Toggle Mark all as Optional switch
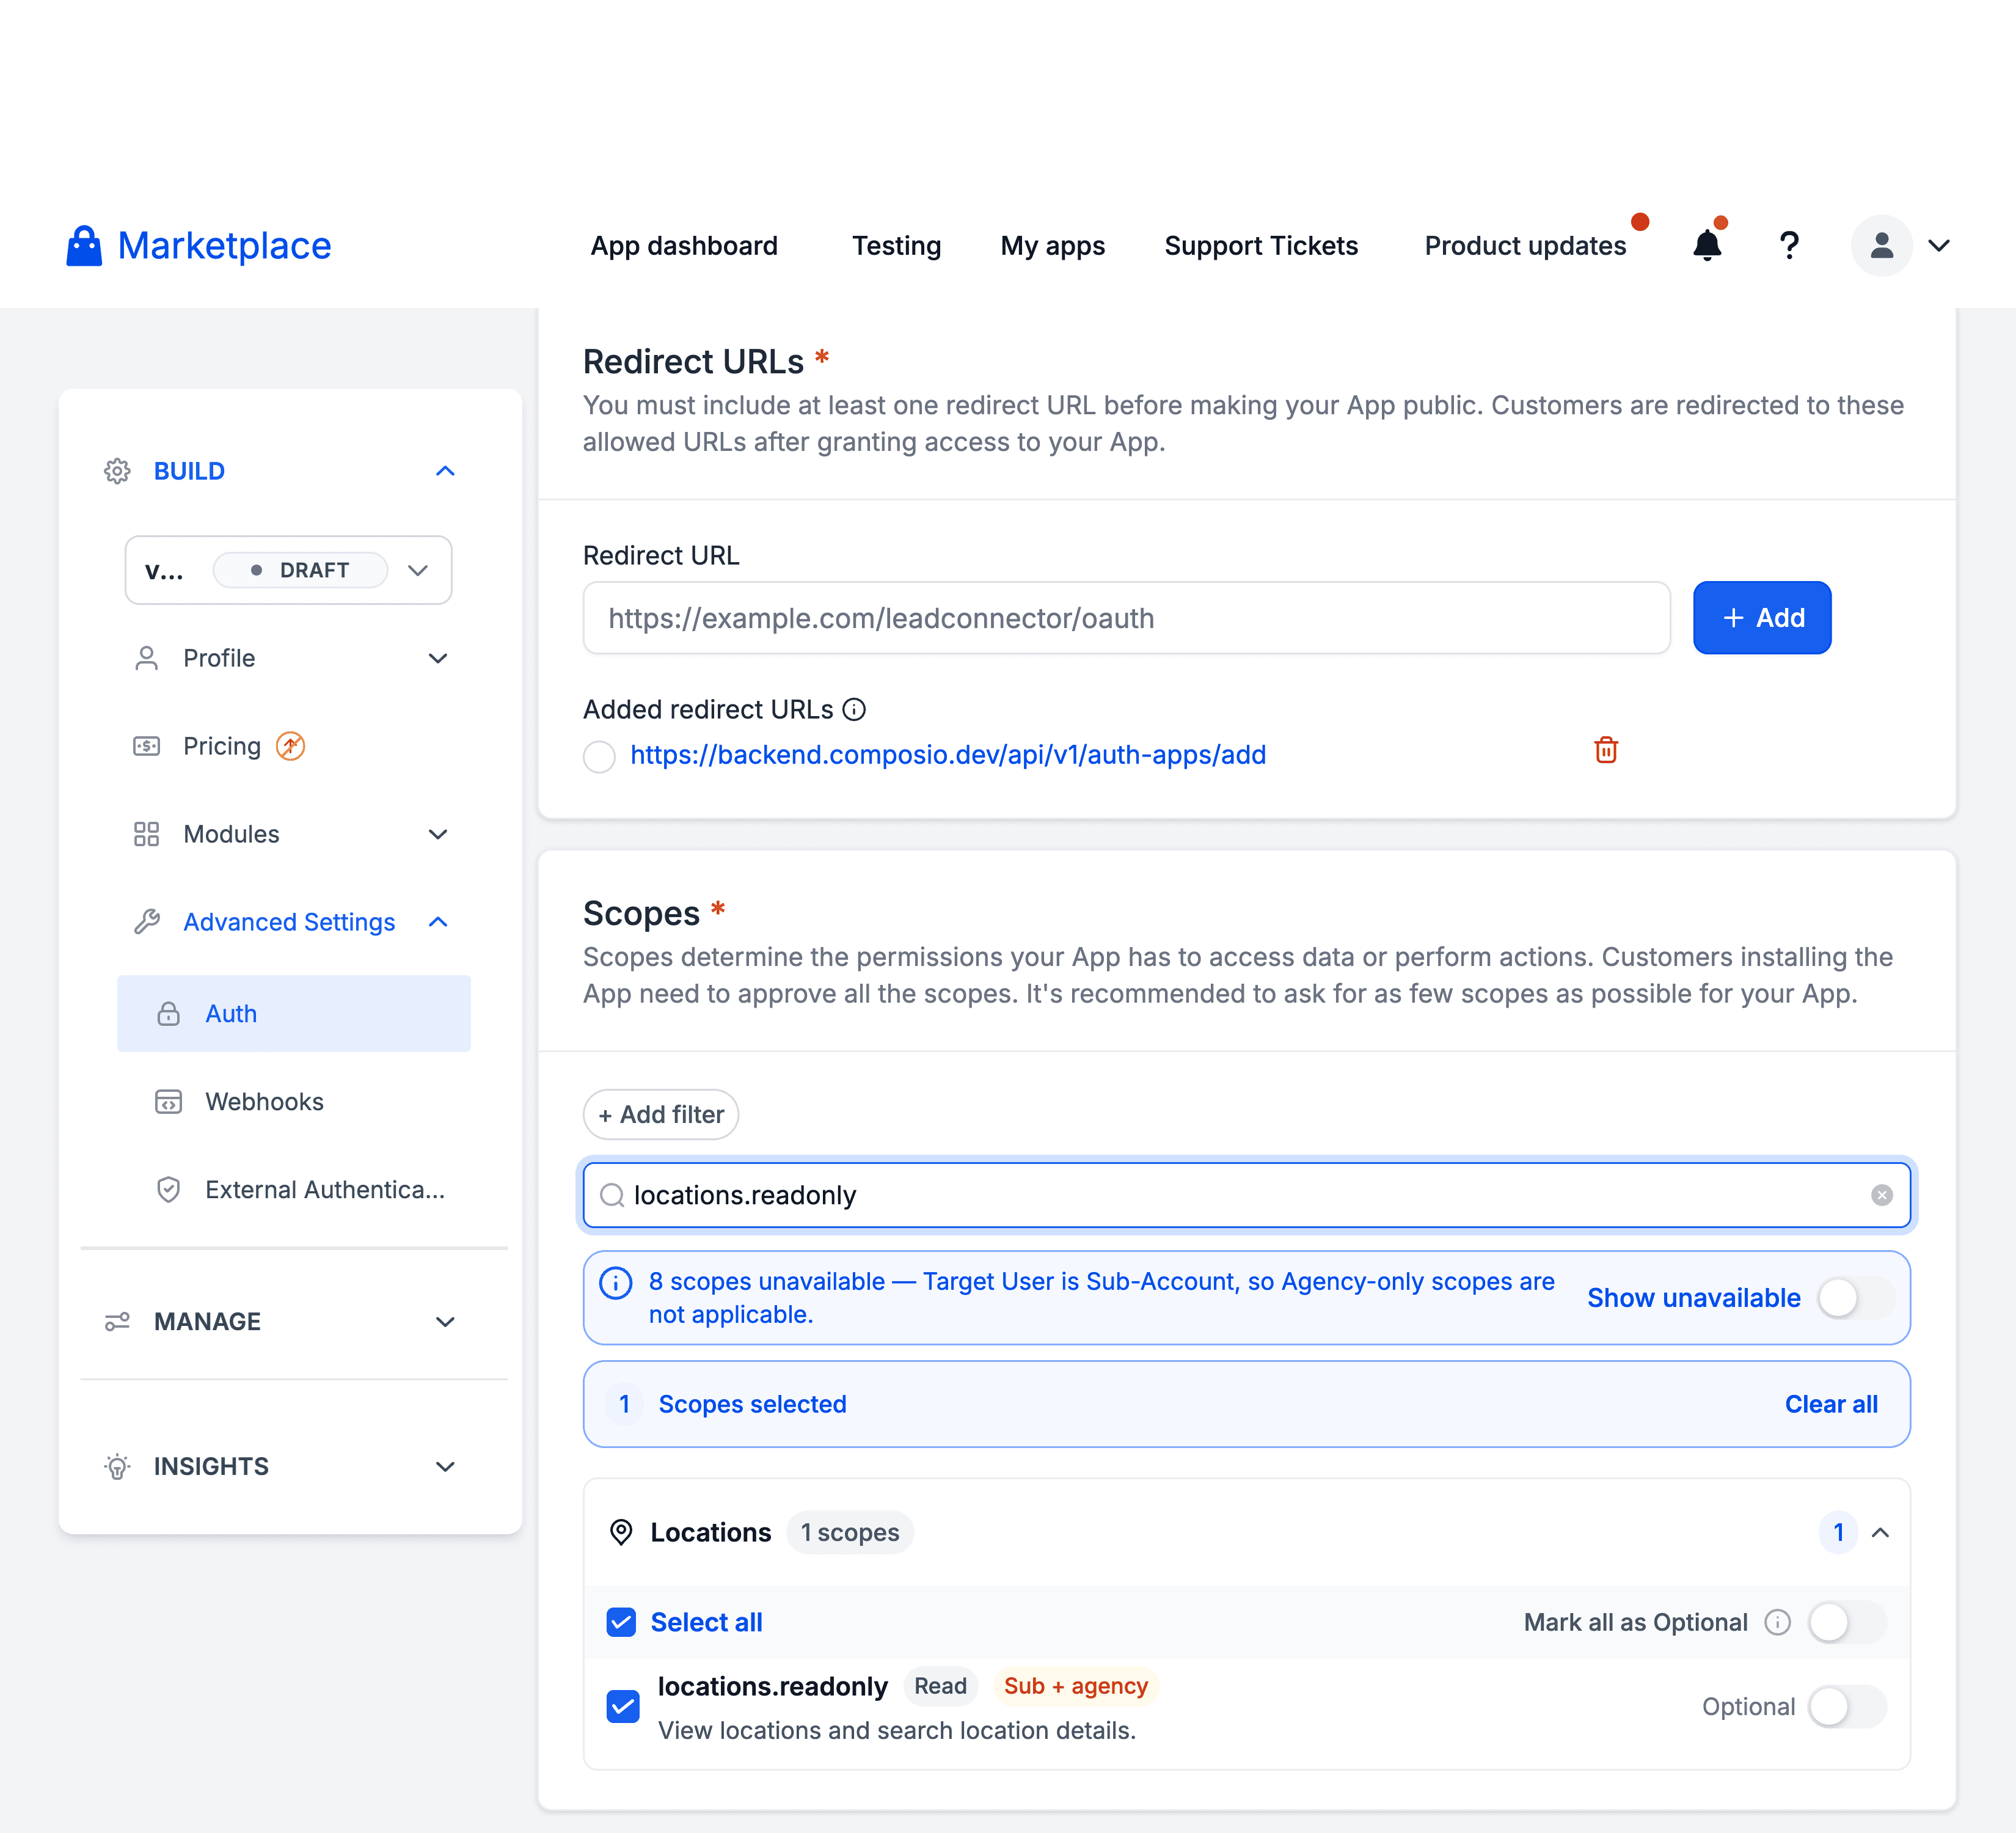 (x=1847, y=1622)
